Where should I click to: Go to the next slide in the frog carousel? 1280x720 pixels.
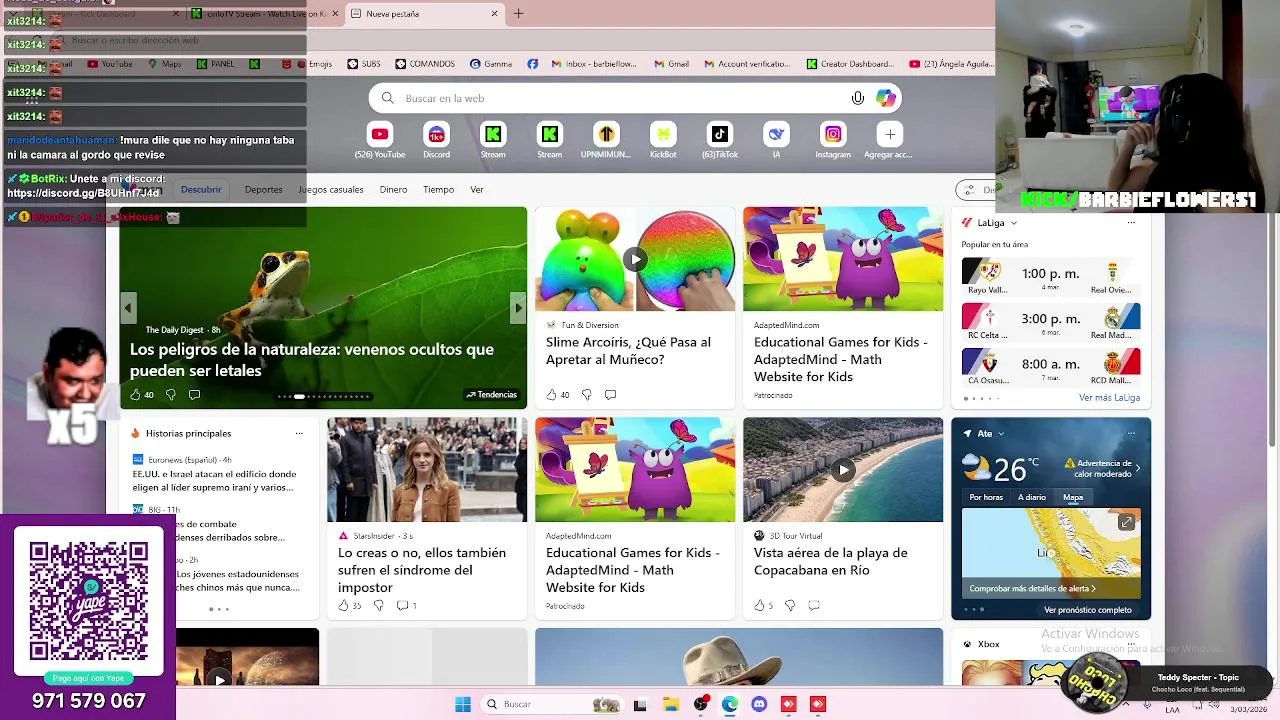518,308
